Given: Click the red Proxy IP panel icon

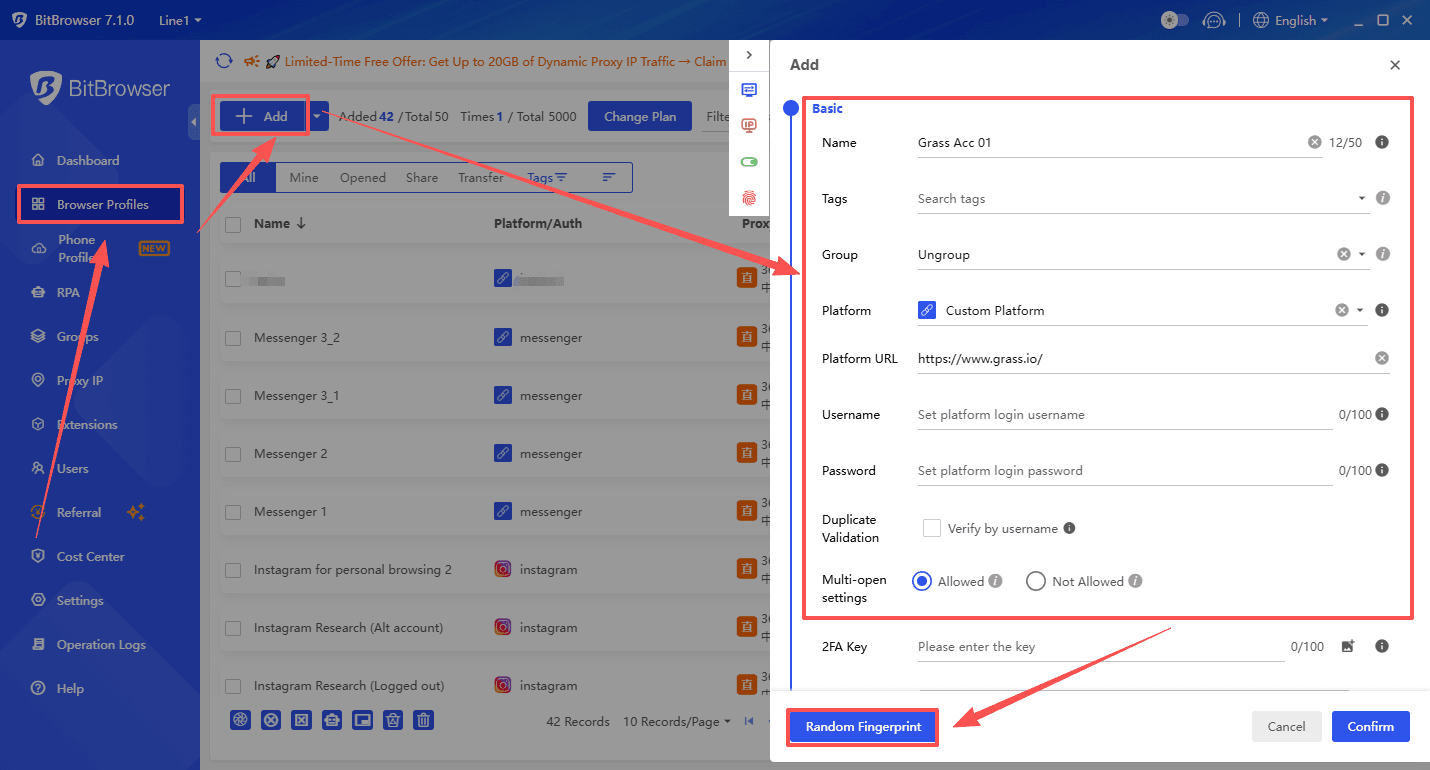Looking at the screenshot, I should (x=750, y=125).
